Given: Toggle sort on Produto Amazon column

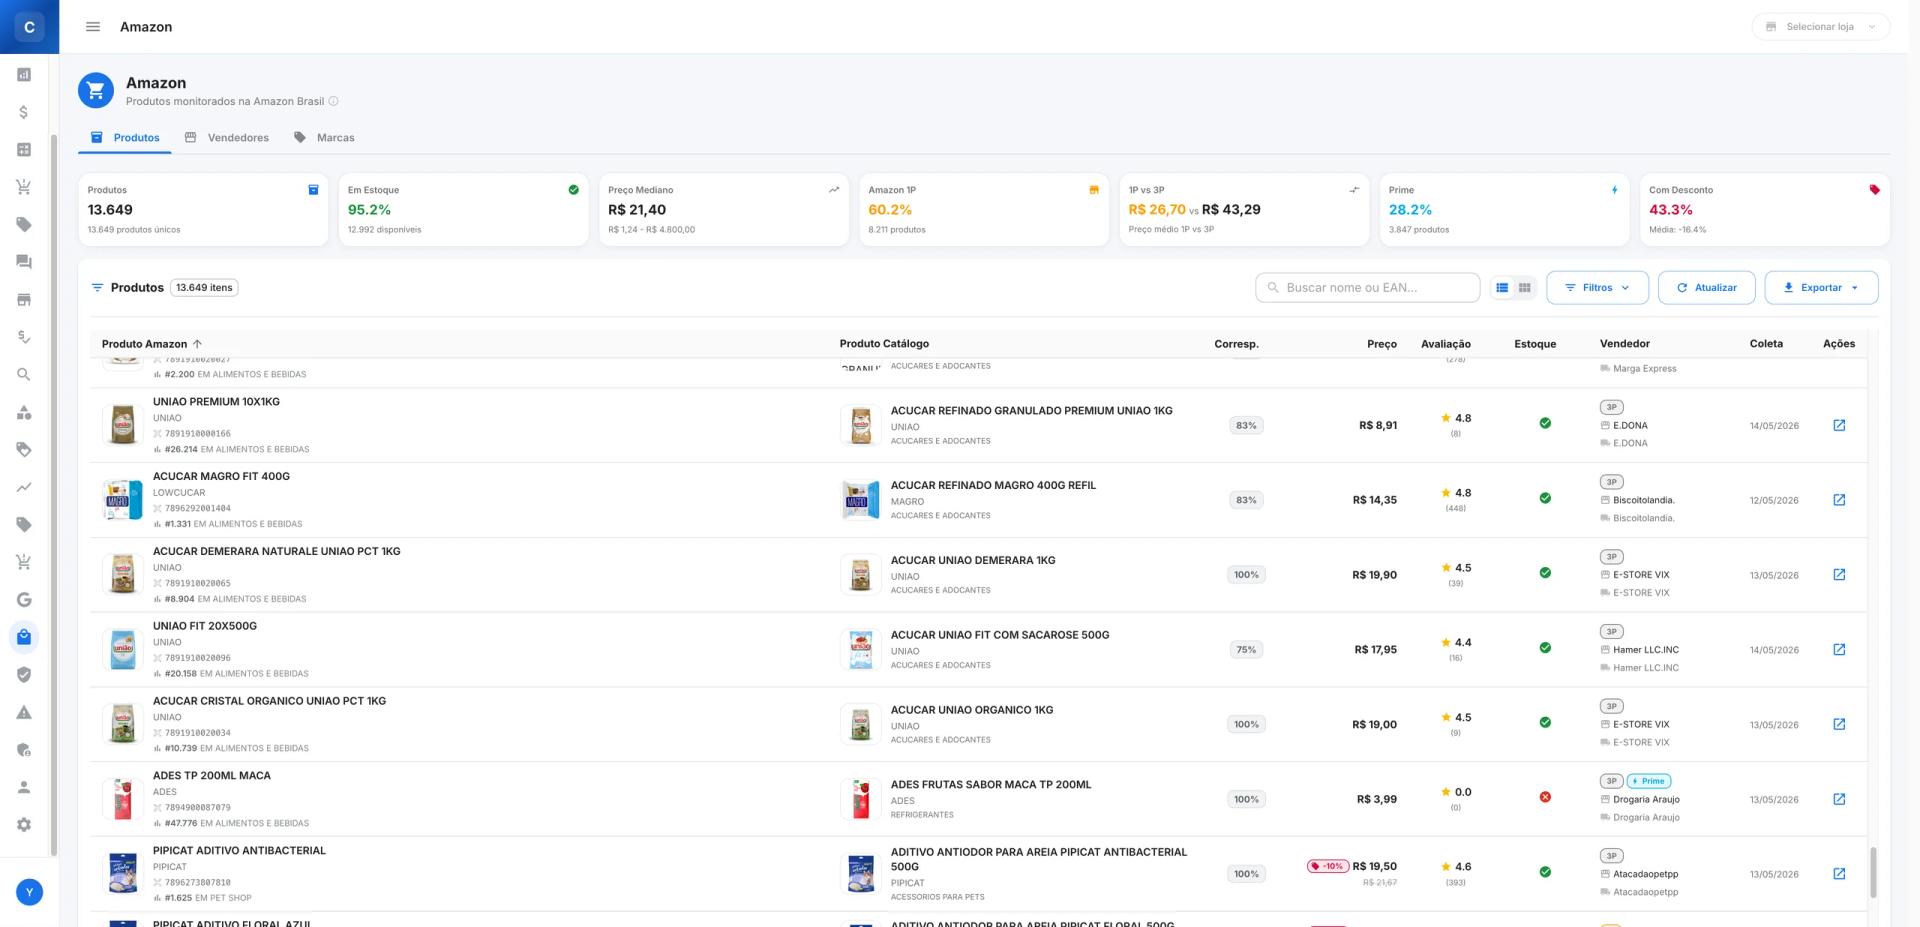Looking at the screenshot, I should coord(152,344).
